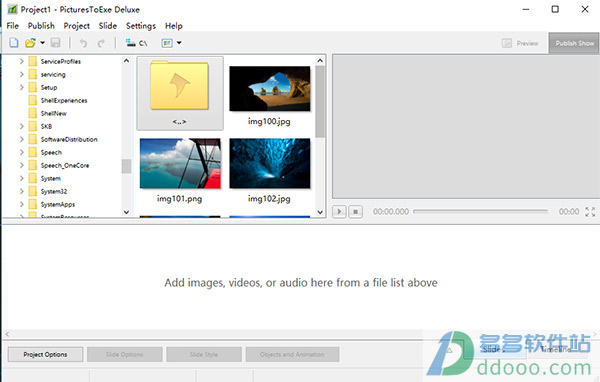Click the file list view mode icon
This screenshot has width=600, height=382.
pos(167,43)
